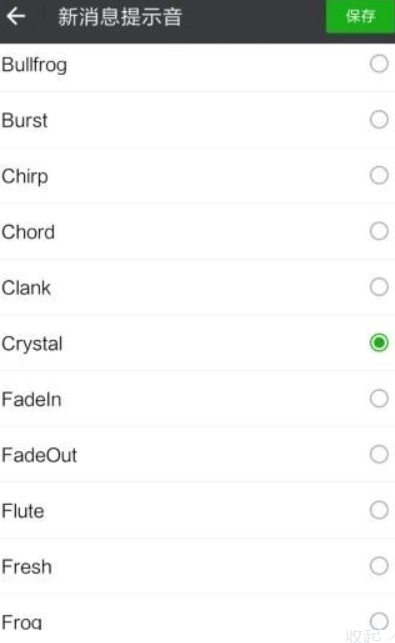Screen dimensions: 395x643
Task: Tap the Crystal list row text
Action: pos(32,344)
